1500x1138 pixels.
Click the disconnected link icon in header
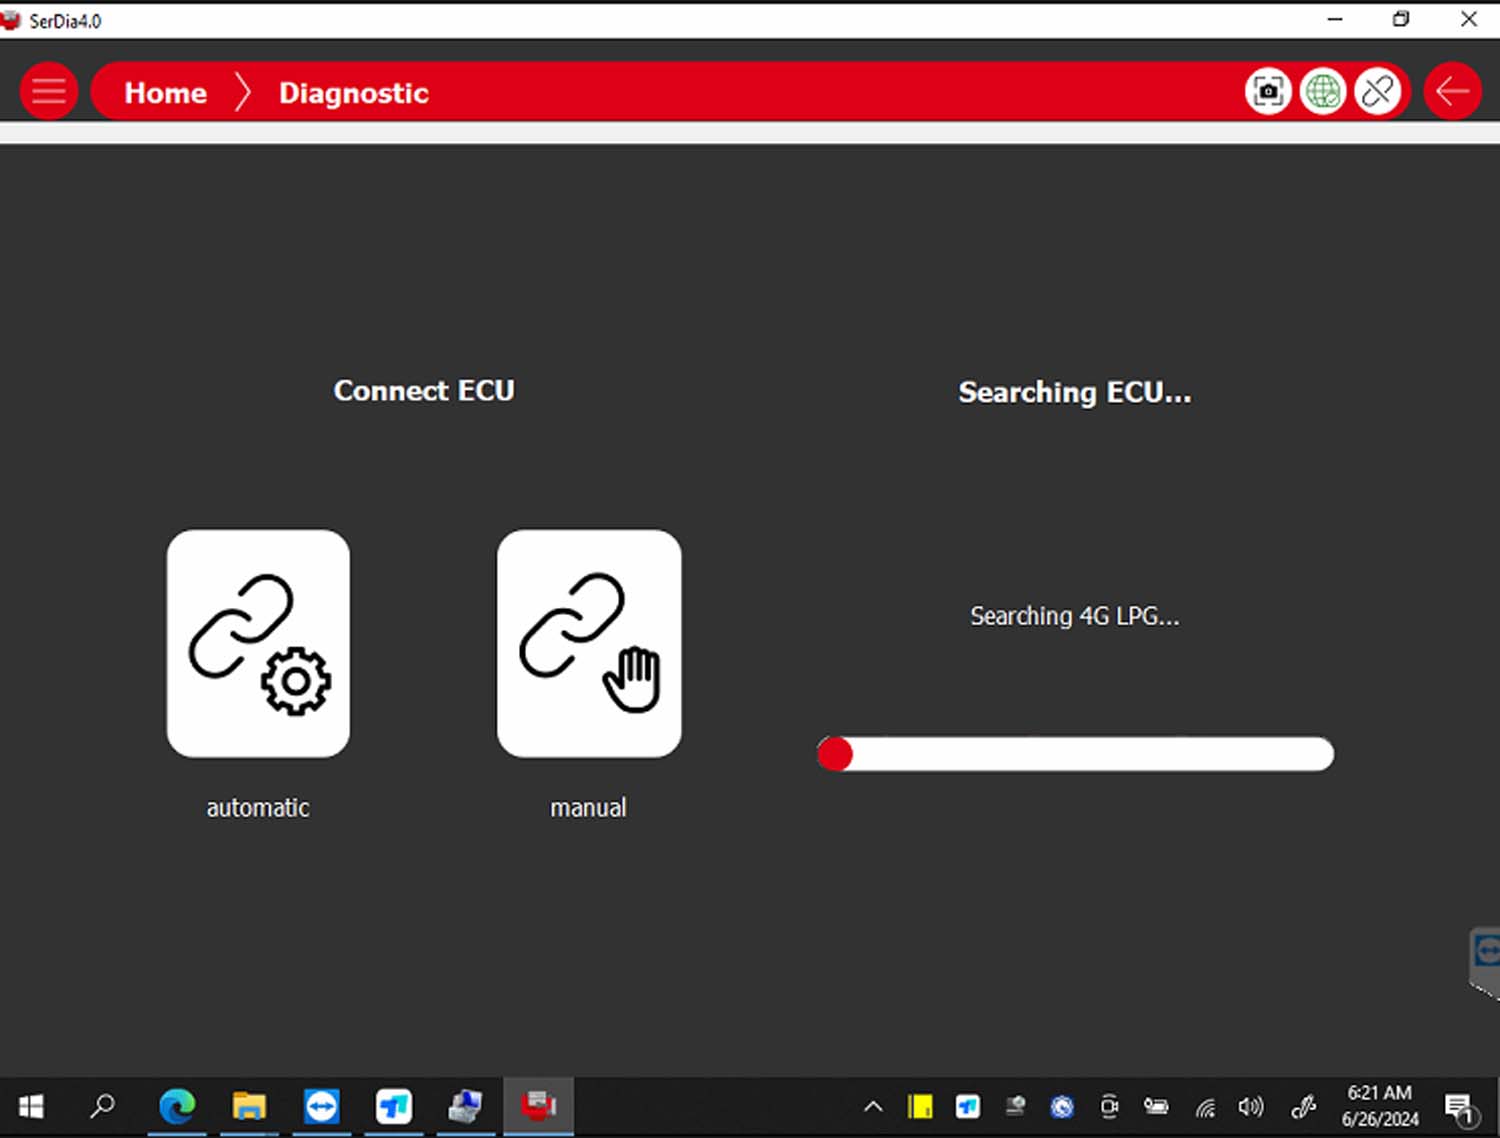[1378, 92]
